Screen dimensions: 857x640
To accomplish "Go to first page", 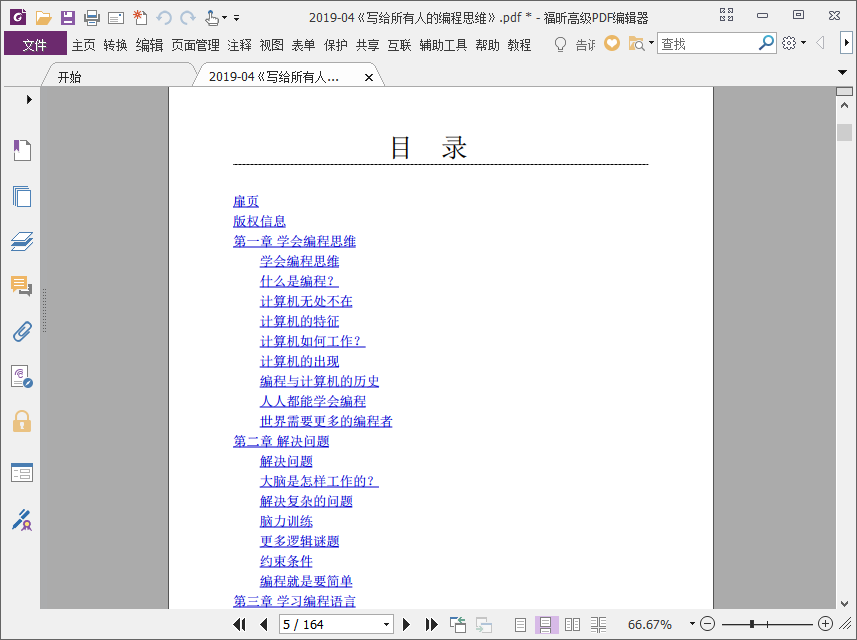I will coord(239,624).
